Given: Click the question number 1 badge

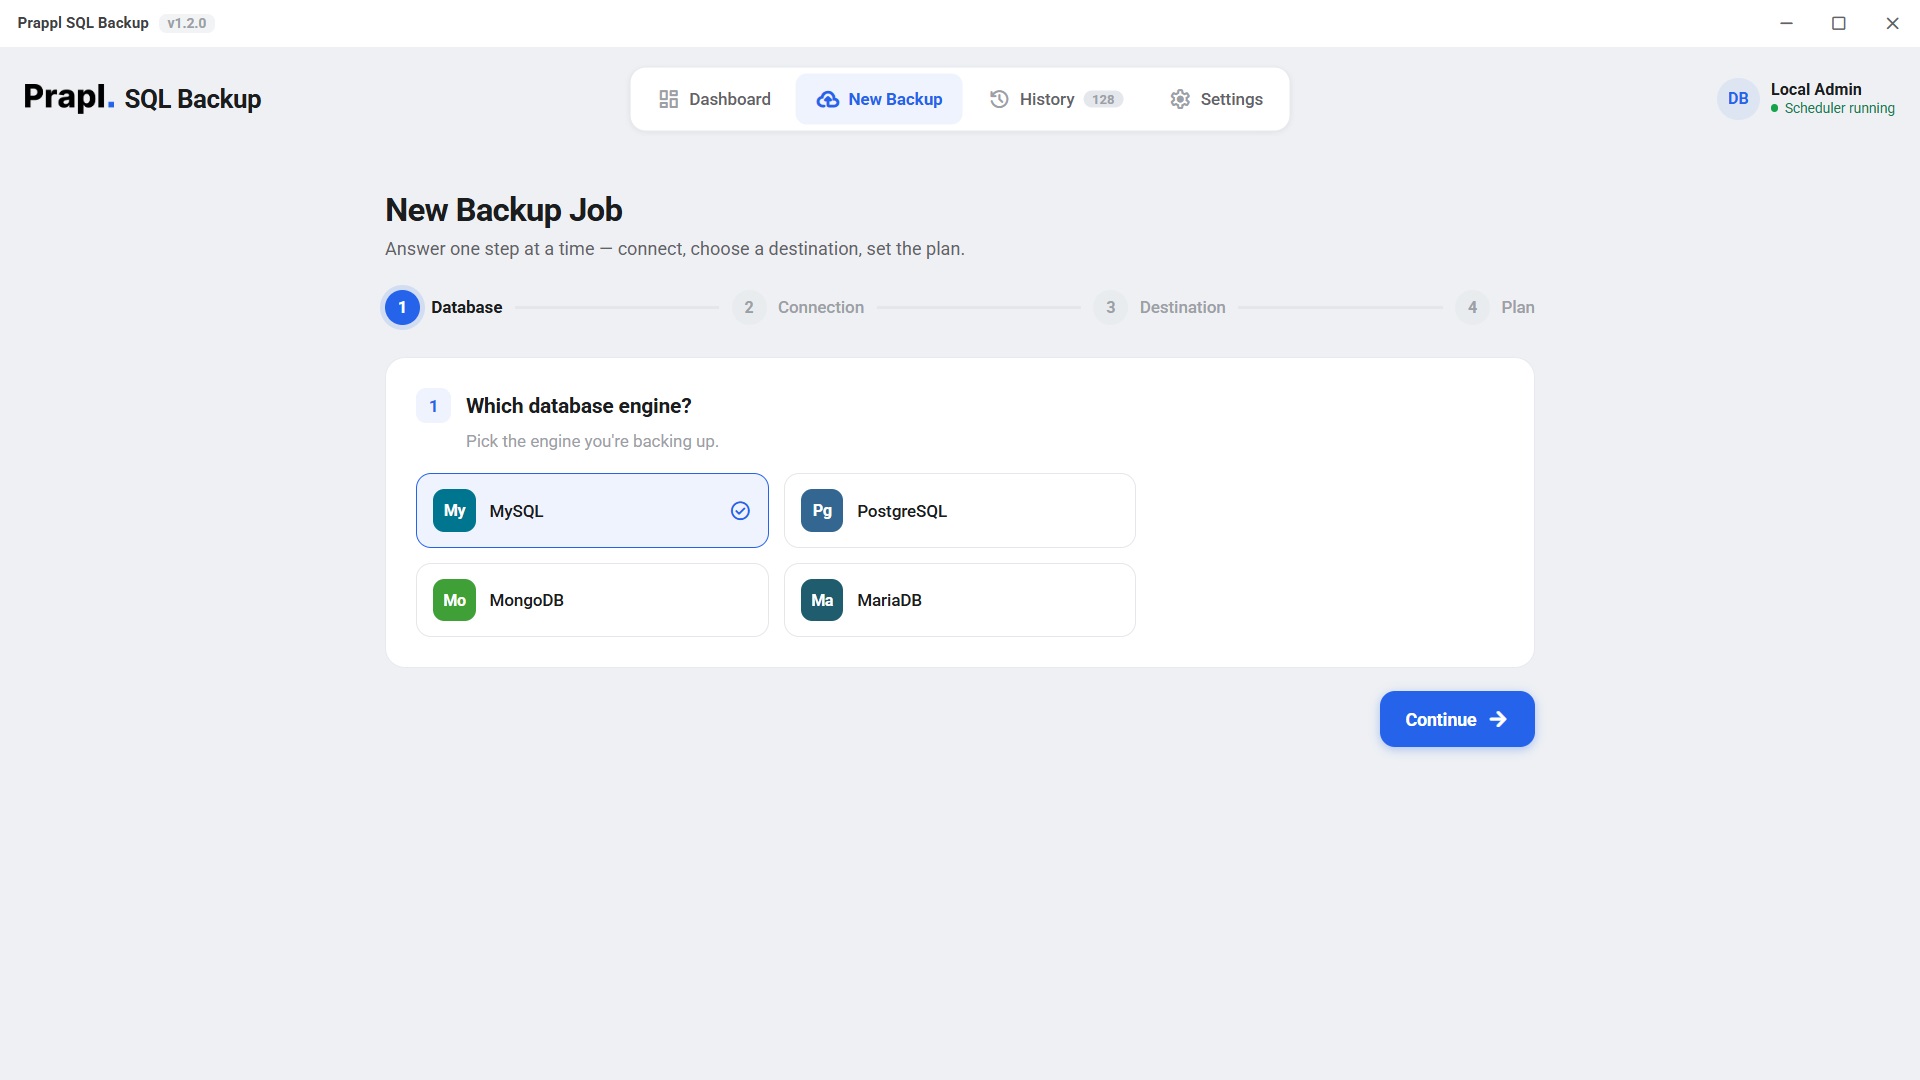Looking at the screenshot, I should (433, 406).
